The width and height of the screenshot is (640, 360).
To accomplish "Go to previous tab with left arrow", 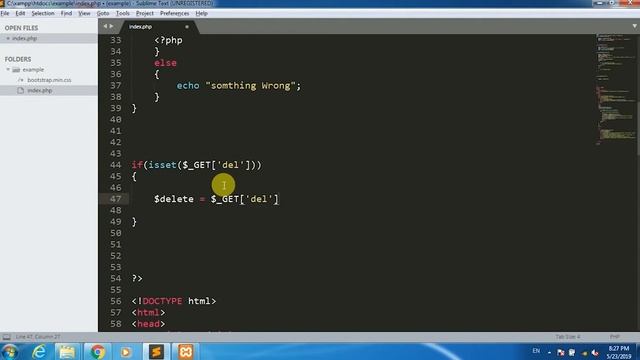I will click(105, 26).
